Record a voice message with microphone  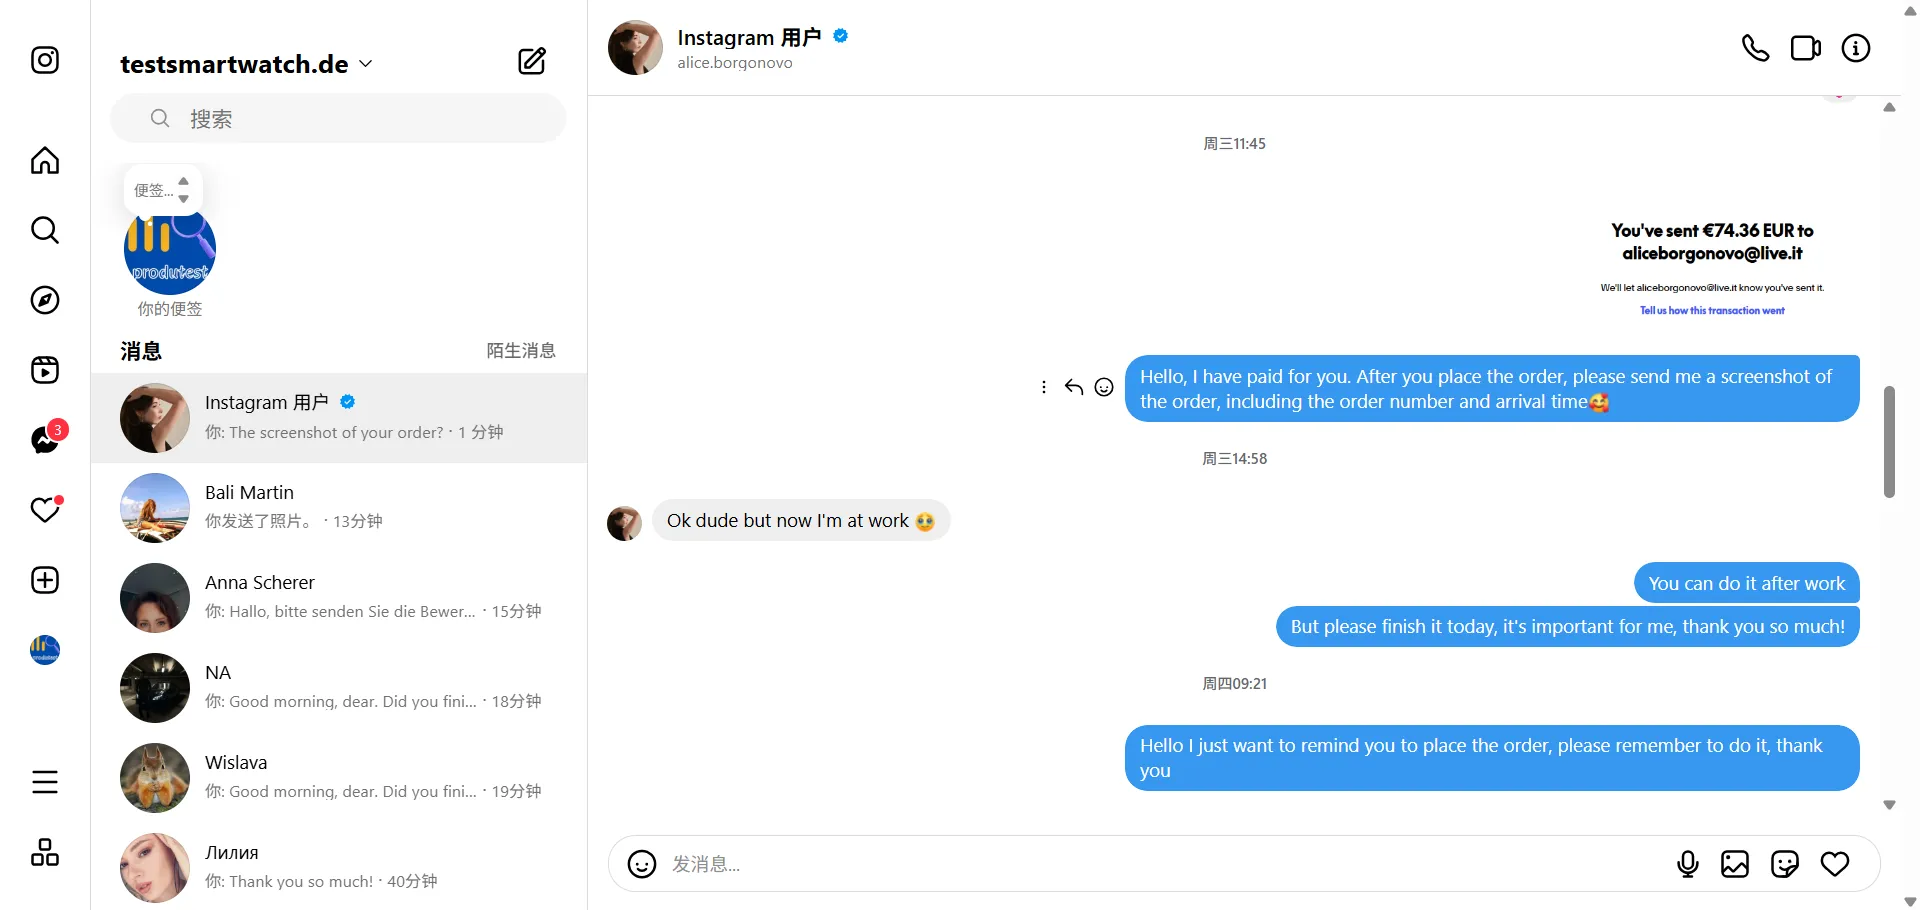1687,864
